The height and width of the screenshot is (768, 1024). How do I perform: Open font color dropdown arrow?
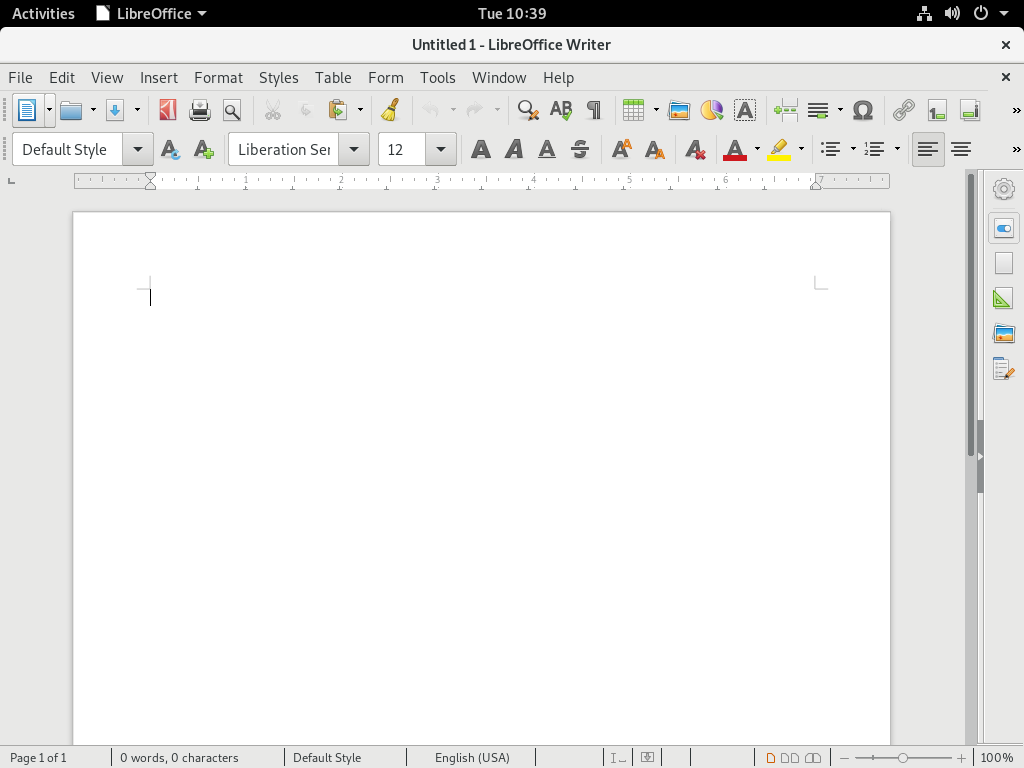pos(758,150)
